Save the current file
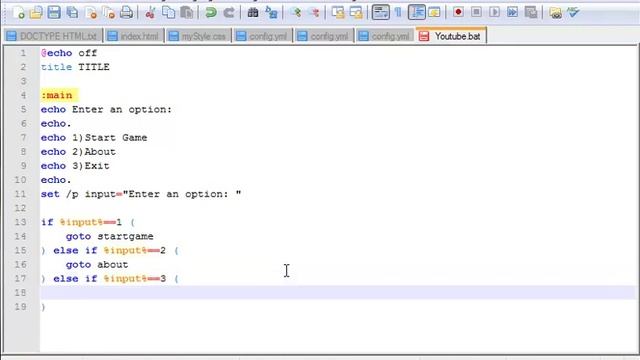 pyautogui.click(x=54, y=13)
